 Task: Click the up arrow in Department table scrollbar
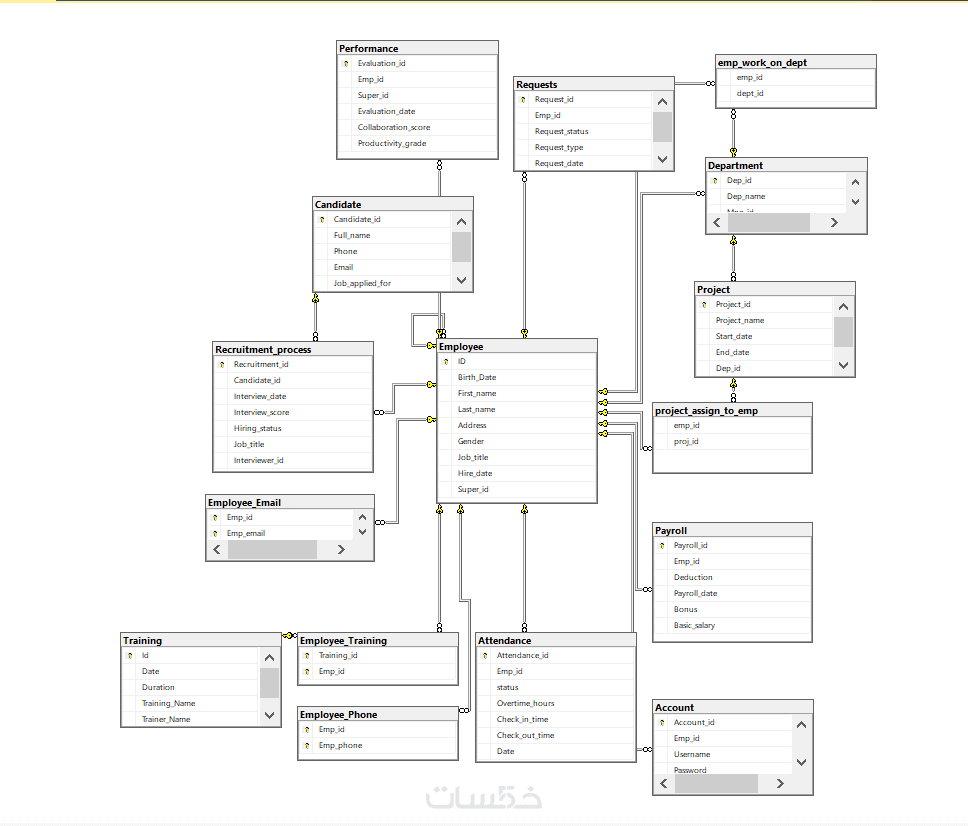(855, 182)
